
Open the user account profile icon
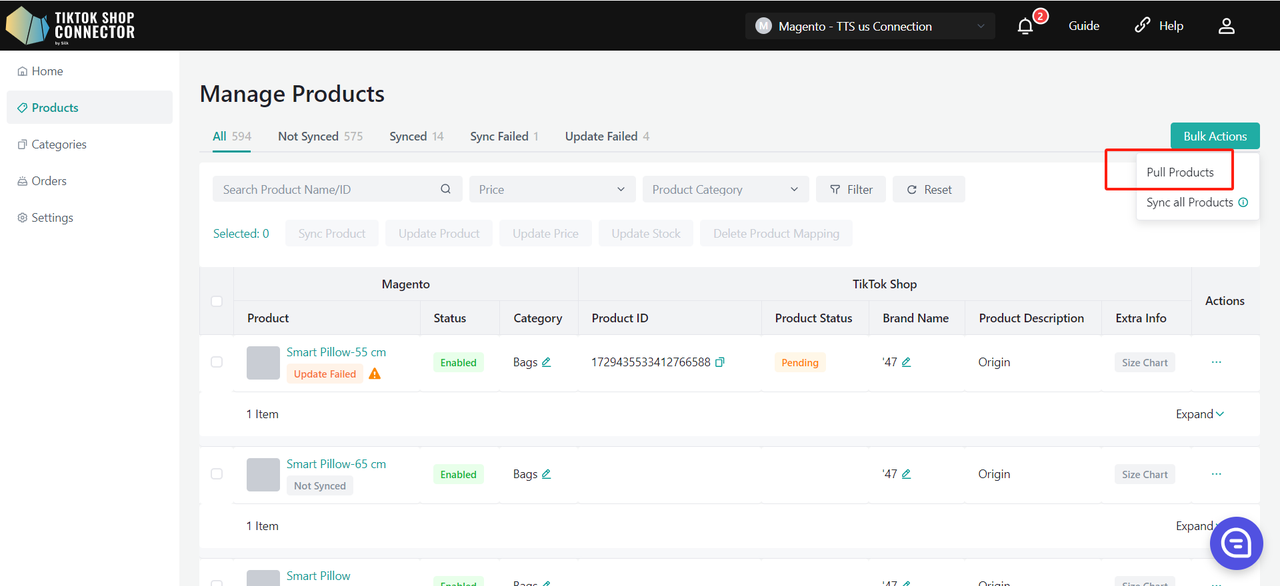(1226, 26)
